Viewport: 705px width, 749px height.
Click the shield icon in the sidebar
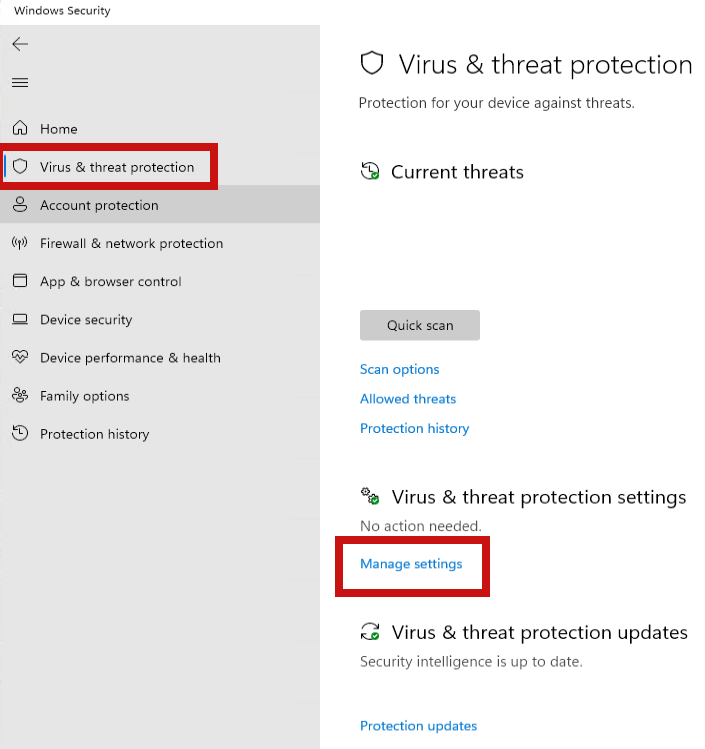pos(20,166)
